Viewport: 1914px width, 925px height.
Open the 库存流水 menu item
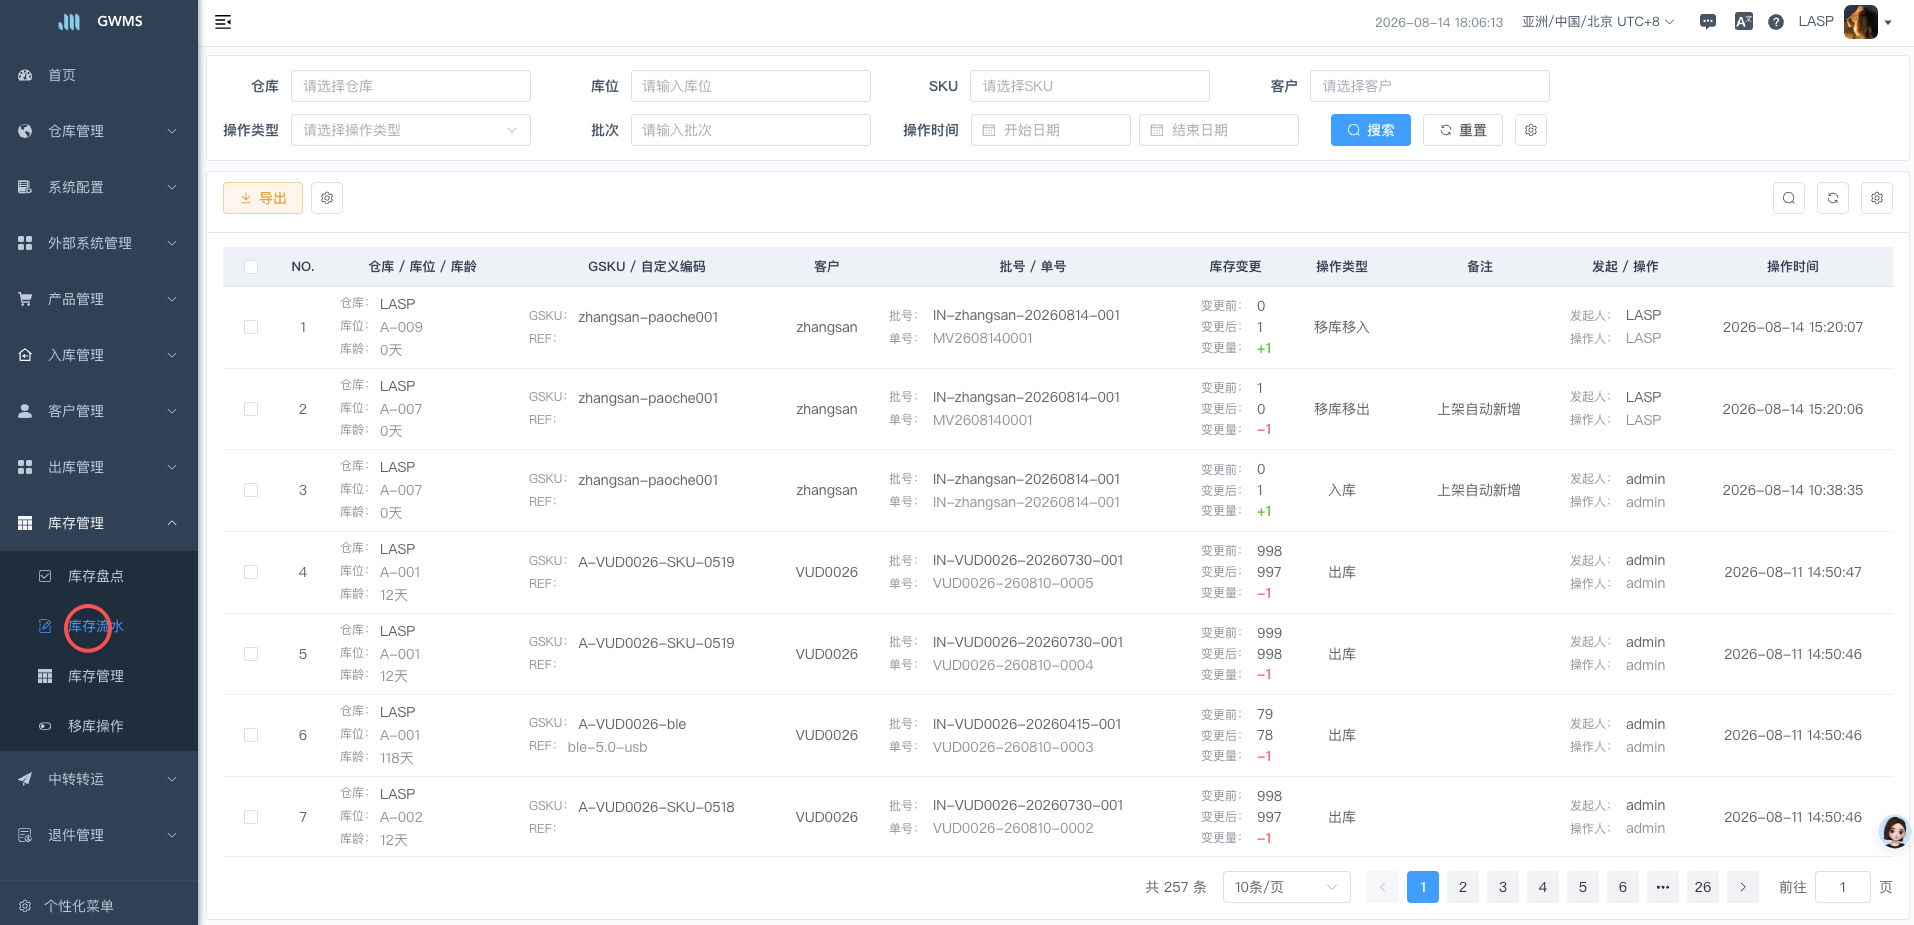click(99, 626)
